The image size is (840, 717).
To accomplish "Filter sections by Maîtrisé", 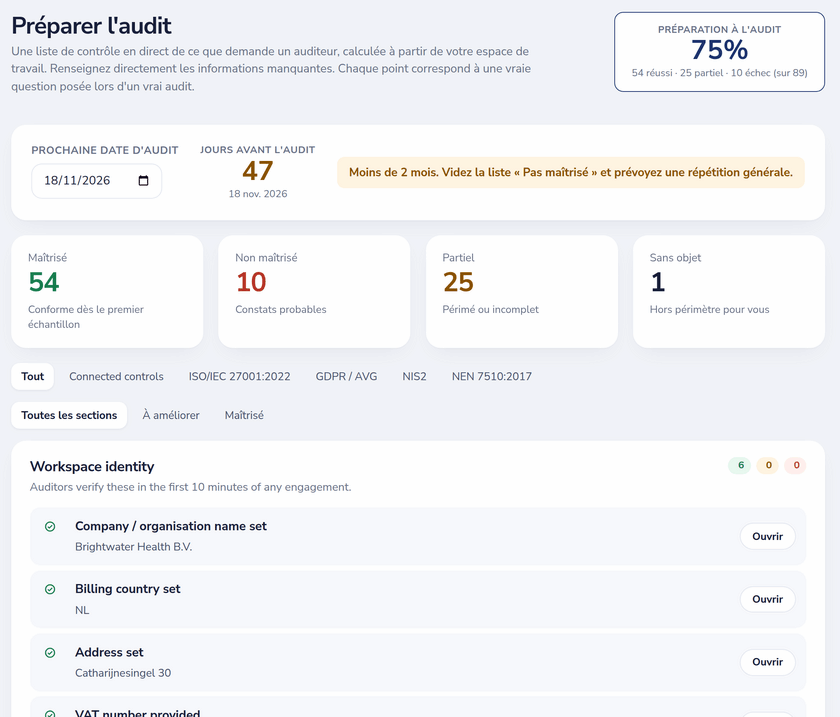I will pyautogui.click(x=244, y=415).
